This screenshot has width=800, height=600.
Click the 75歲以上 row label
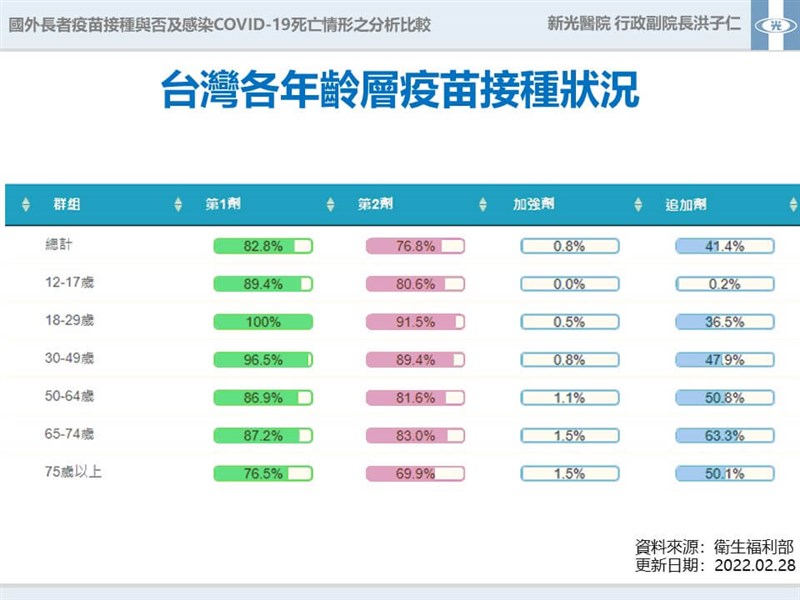pos(73,472)
